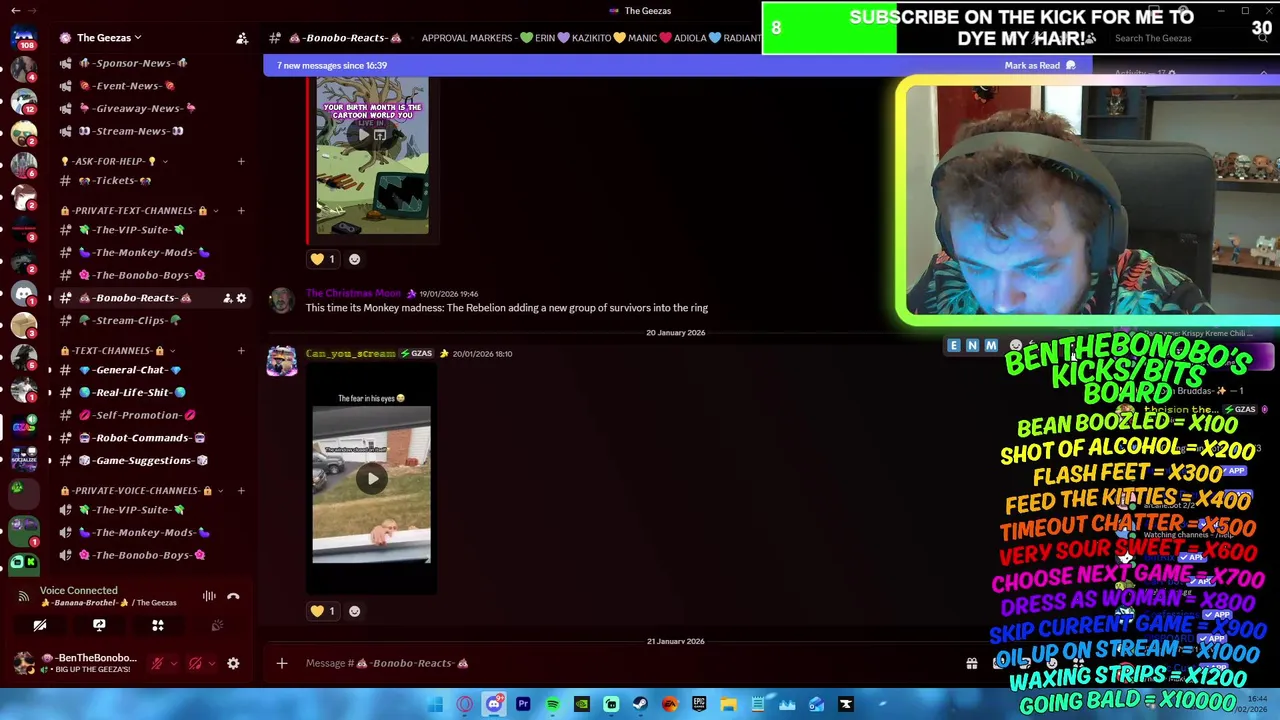The width and height of the screenshot is (1280, 720).
Task: Disconnect from voice with hang-up icon
Action: [233, 596]
